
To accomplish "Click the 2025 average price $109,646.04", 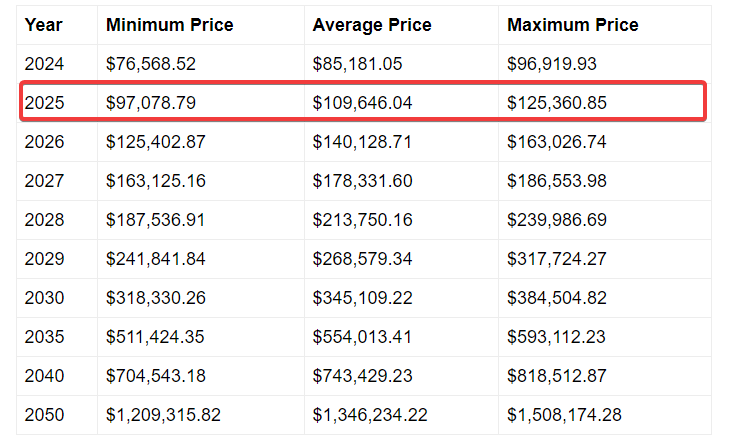I will coord(362,103).
